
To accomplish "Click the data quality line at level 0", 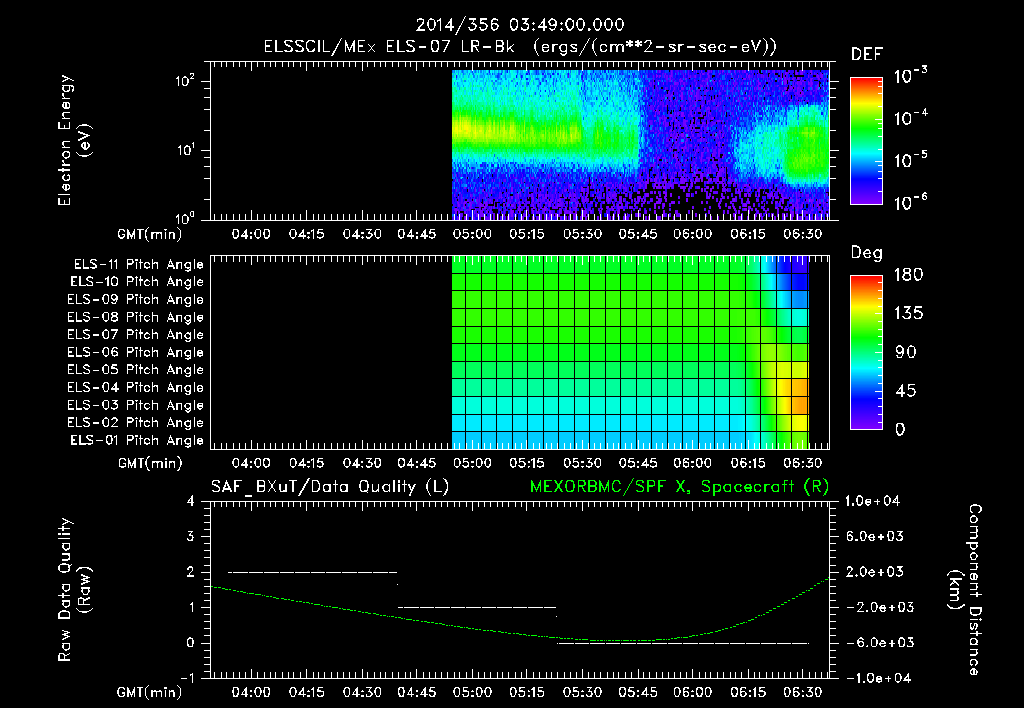I will (682, 643).
